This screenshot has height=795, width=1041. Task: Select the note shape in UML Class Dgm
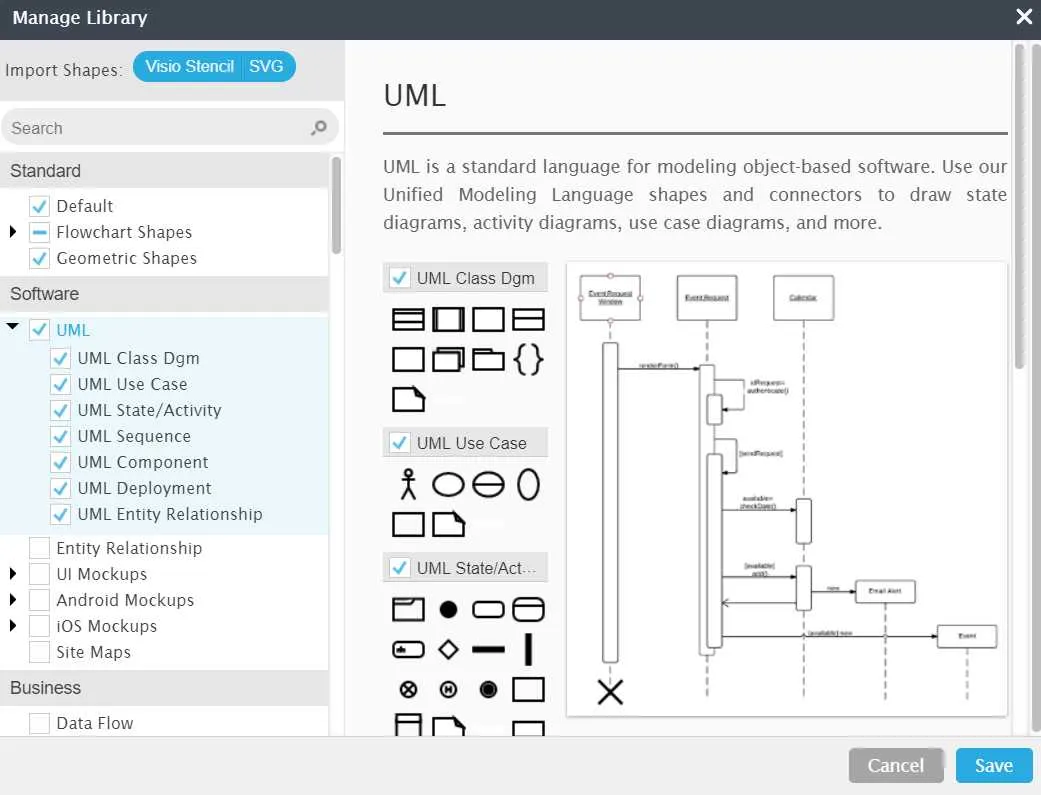click(x=408, y=399)
